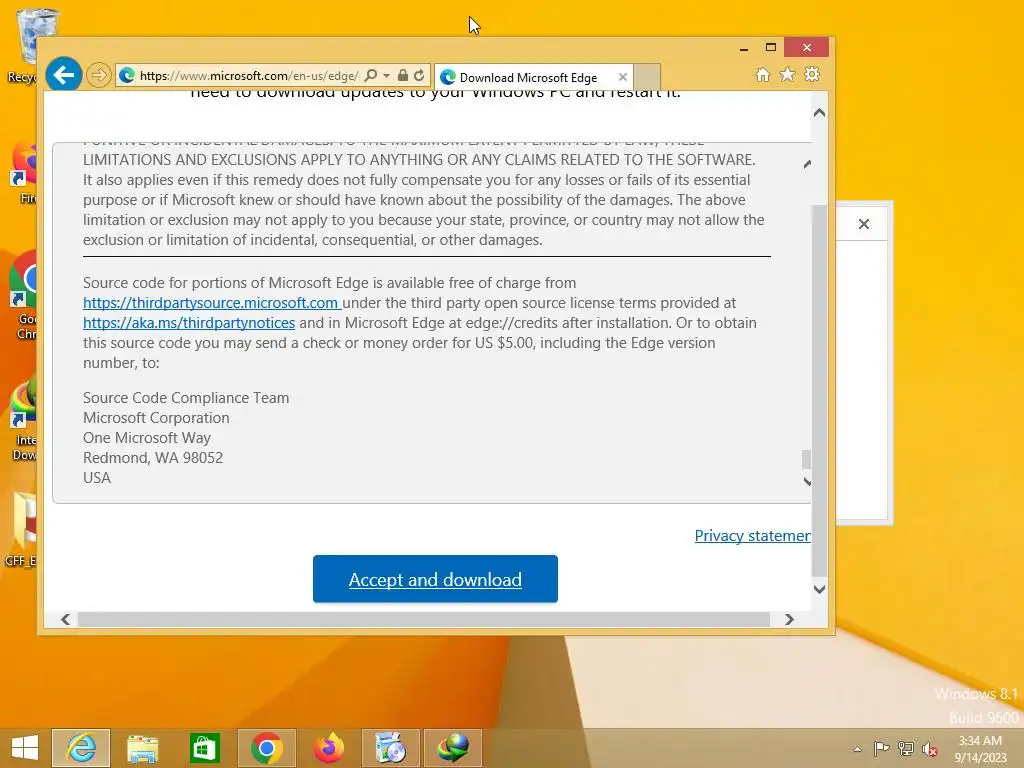Select the CFF_E folder desktop icon
Image resolution: width=1024 pixels, height=768 pixels.
coord(24,530)
